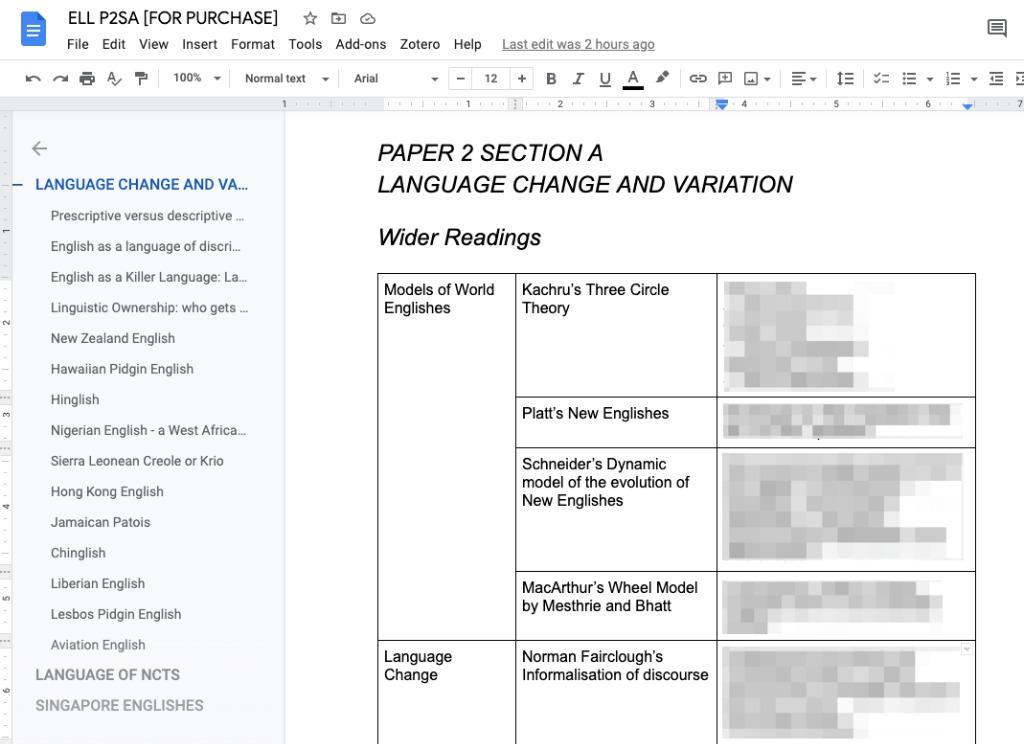Open the Insert image icon
Viewport: 1024px width, 744px height.
point(750,78)
